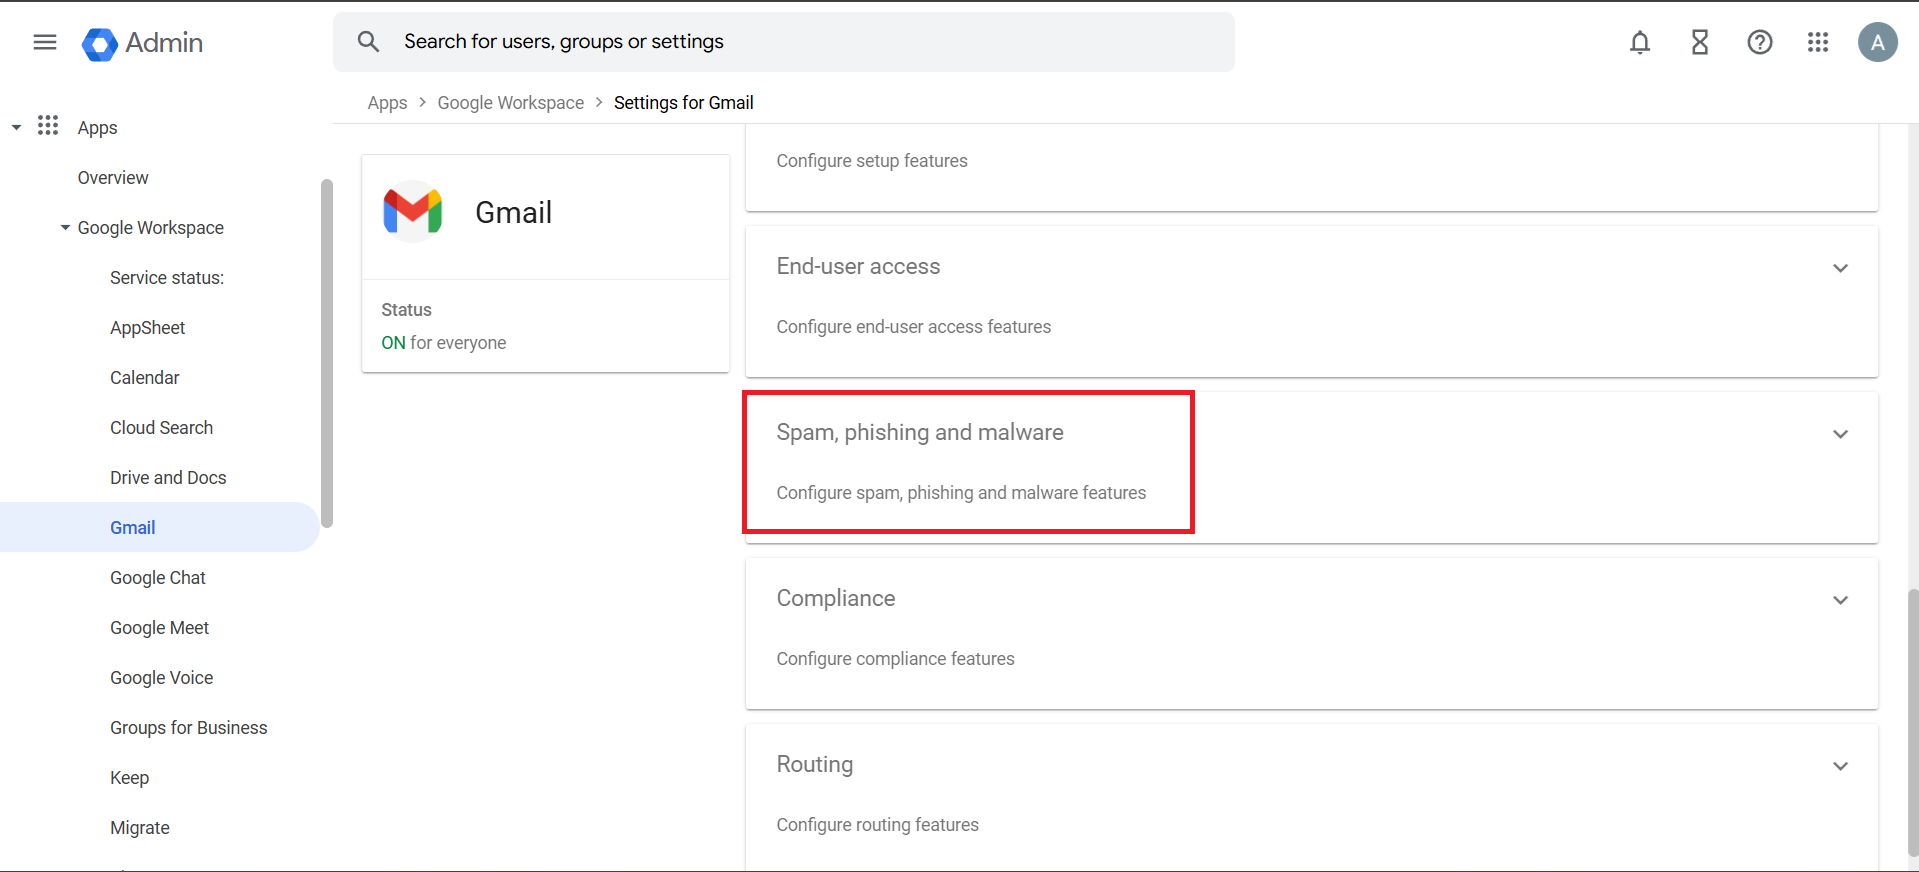Open Migrate in sidebar
Image resolution: width=1919 pixels, height=872 pixels.
140,828
